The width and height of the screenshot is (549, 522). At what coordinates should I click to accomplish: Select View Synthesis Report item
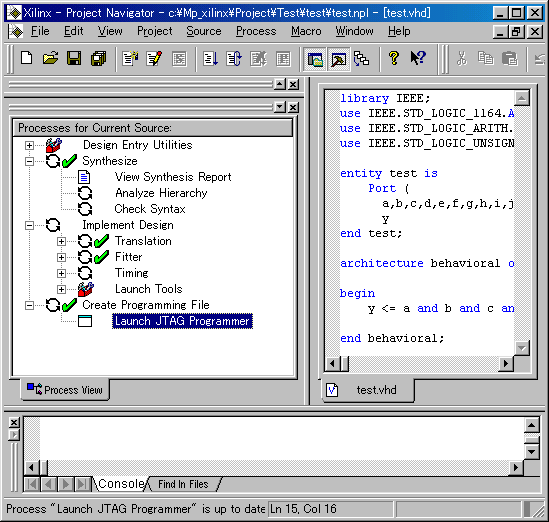173,177
